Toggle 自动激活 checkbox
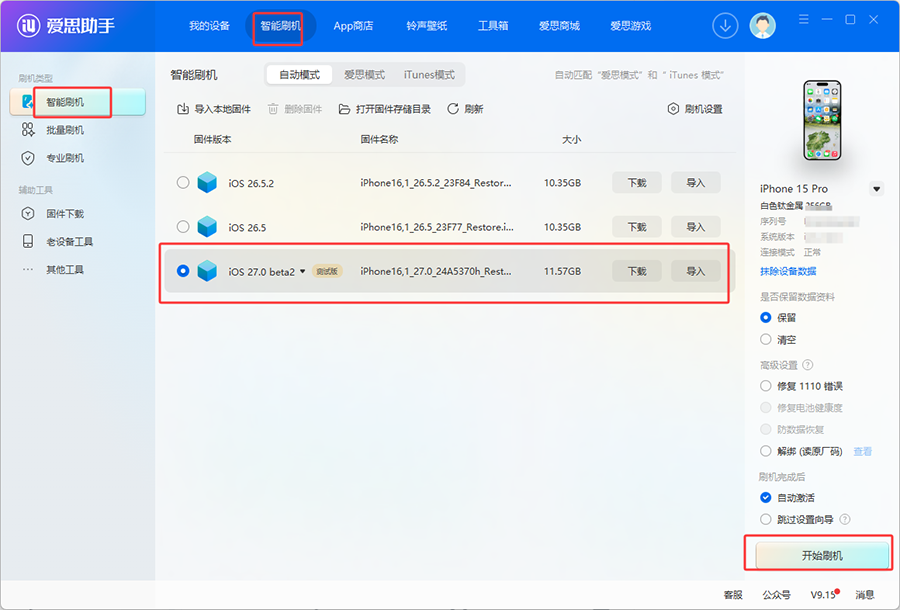 [766, 498]
